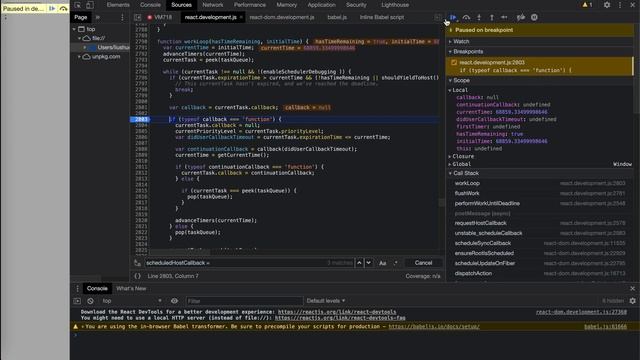Toggle the navigator sidebar icon
The width and height of the screenshot is (640, 360).
[x=138, y=17]
